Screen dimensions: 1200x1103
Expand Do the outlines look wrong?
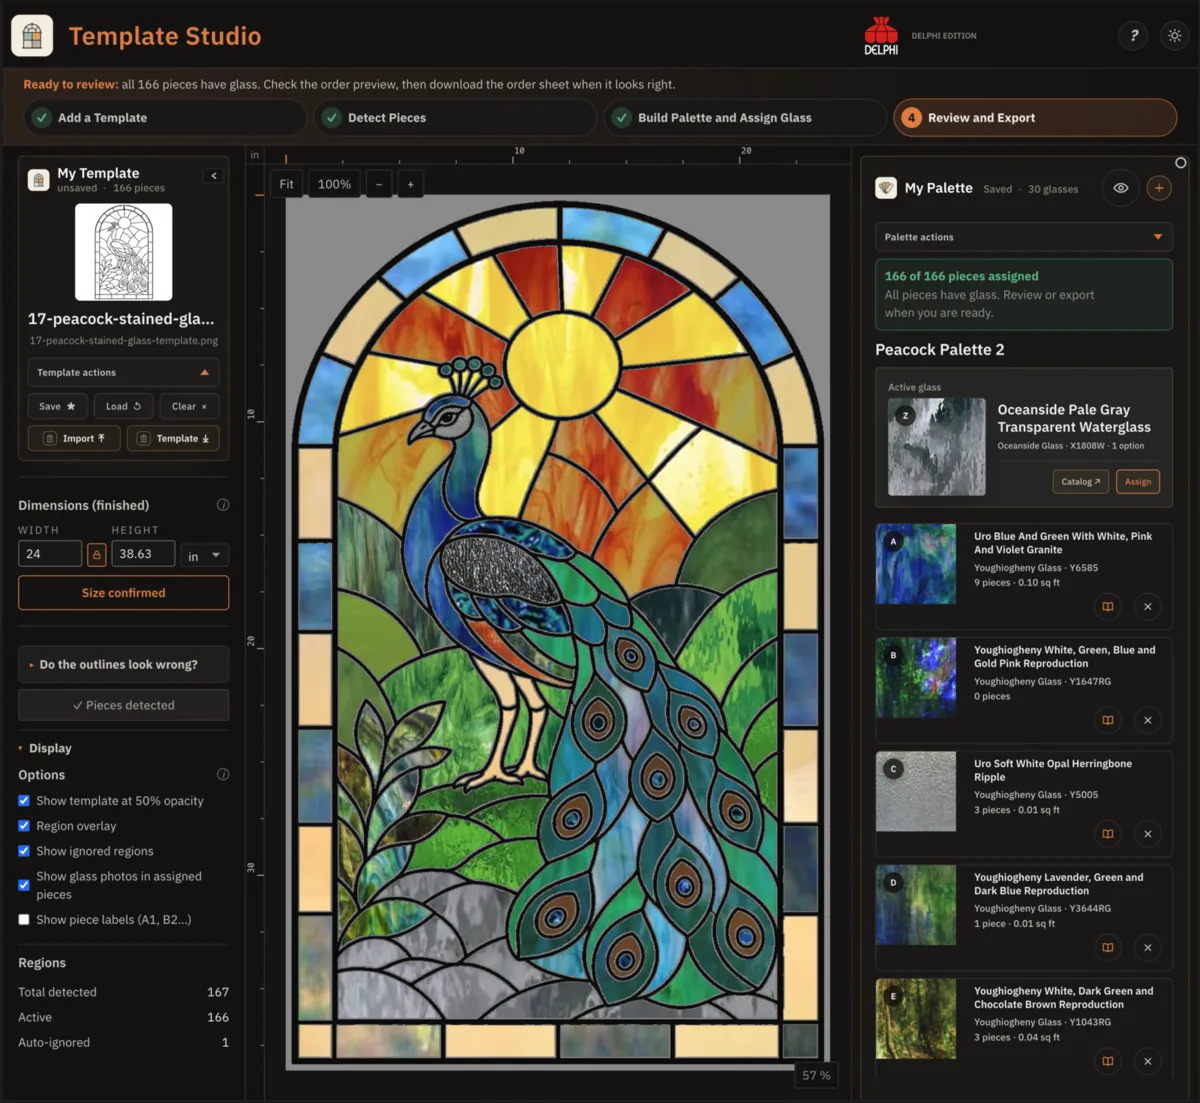click(123, 664)
